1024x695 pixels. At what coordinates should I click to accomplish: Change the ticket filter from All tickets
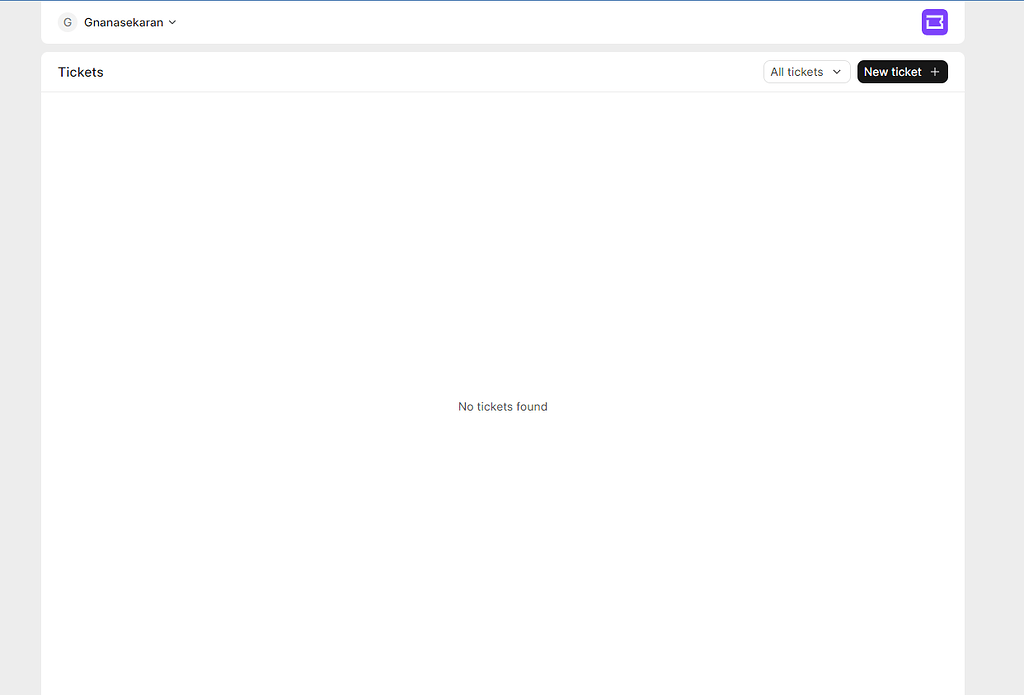click(x=806, y=71)
